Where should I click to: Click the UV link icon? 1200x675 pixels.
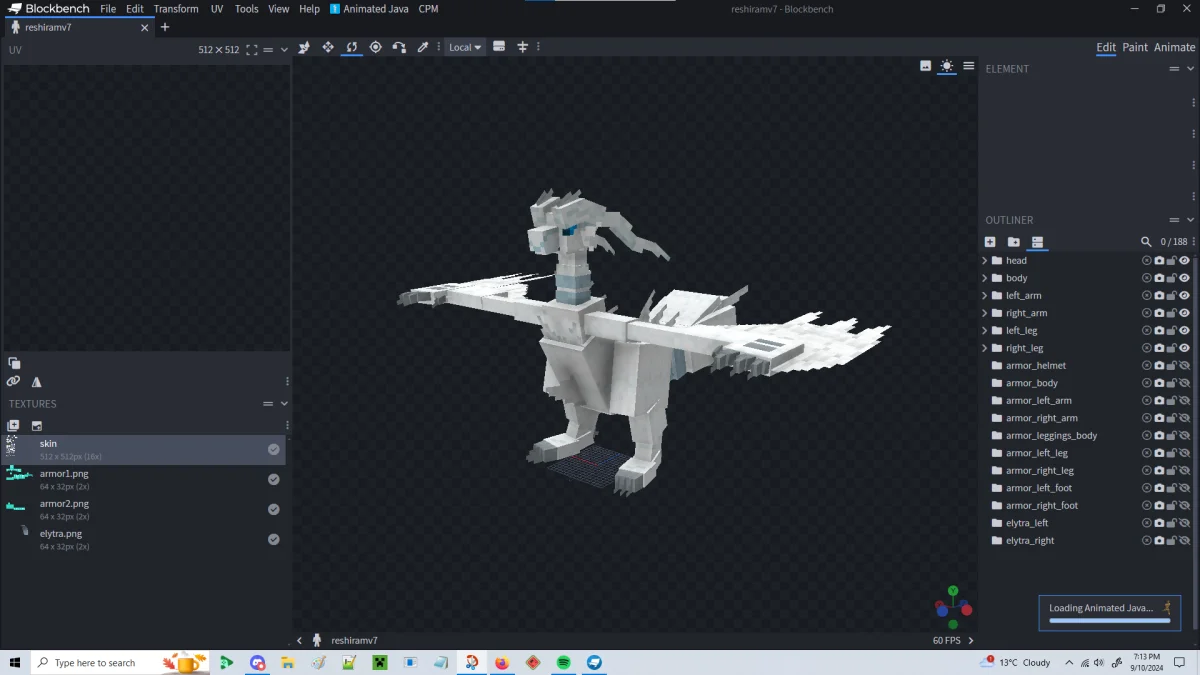[13, 381]
